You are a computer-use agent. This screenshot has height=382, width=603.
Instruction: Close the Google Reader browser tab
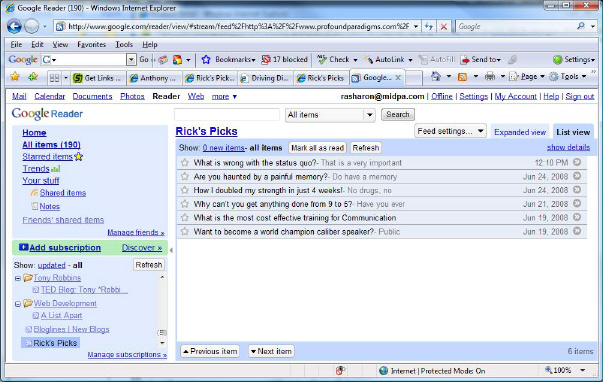(398, 78)
